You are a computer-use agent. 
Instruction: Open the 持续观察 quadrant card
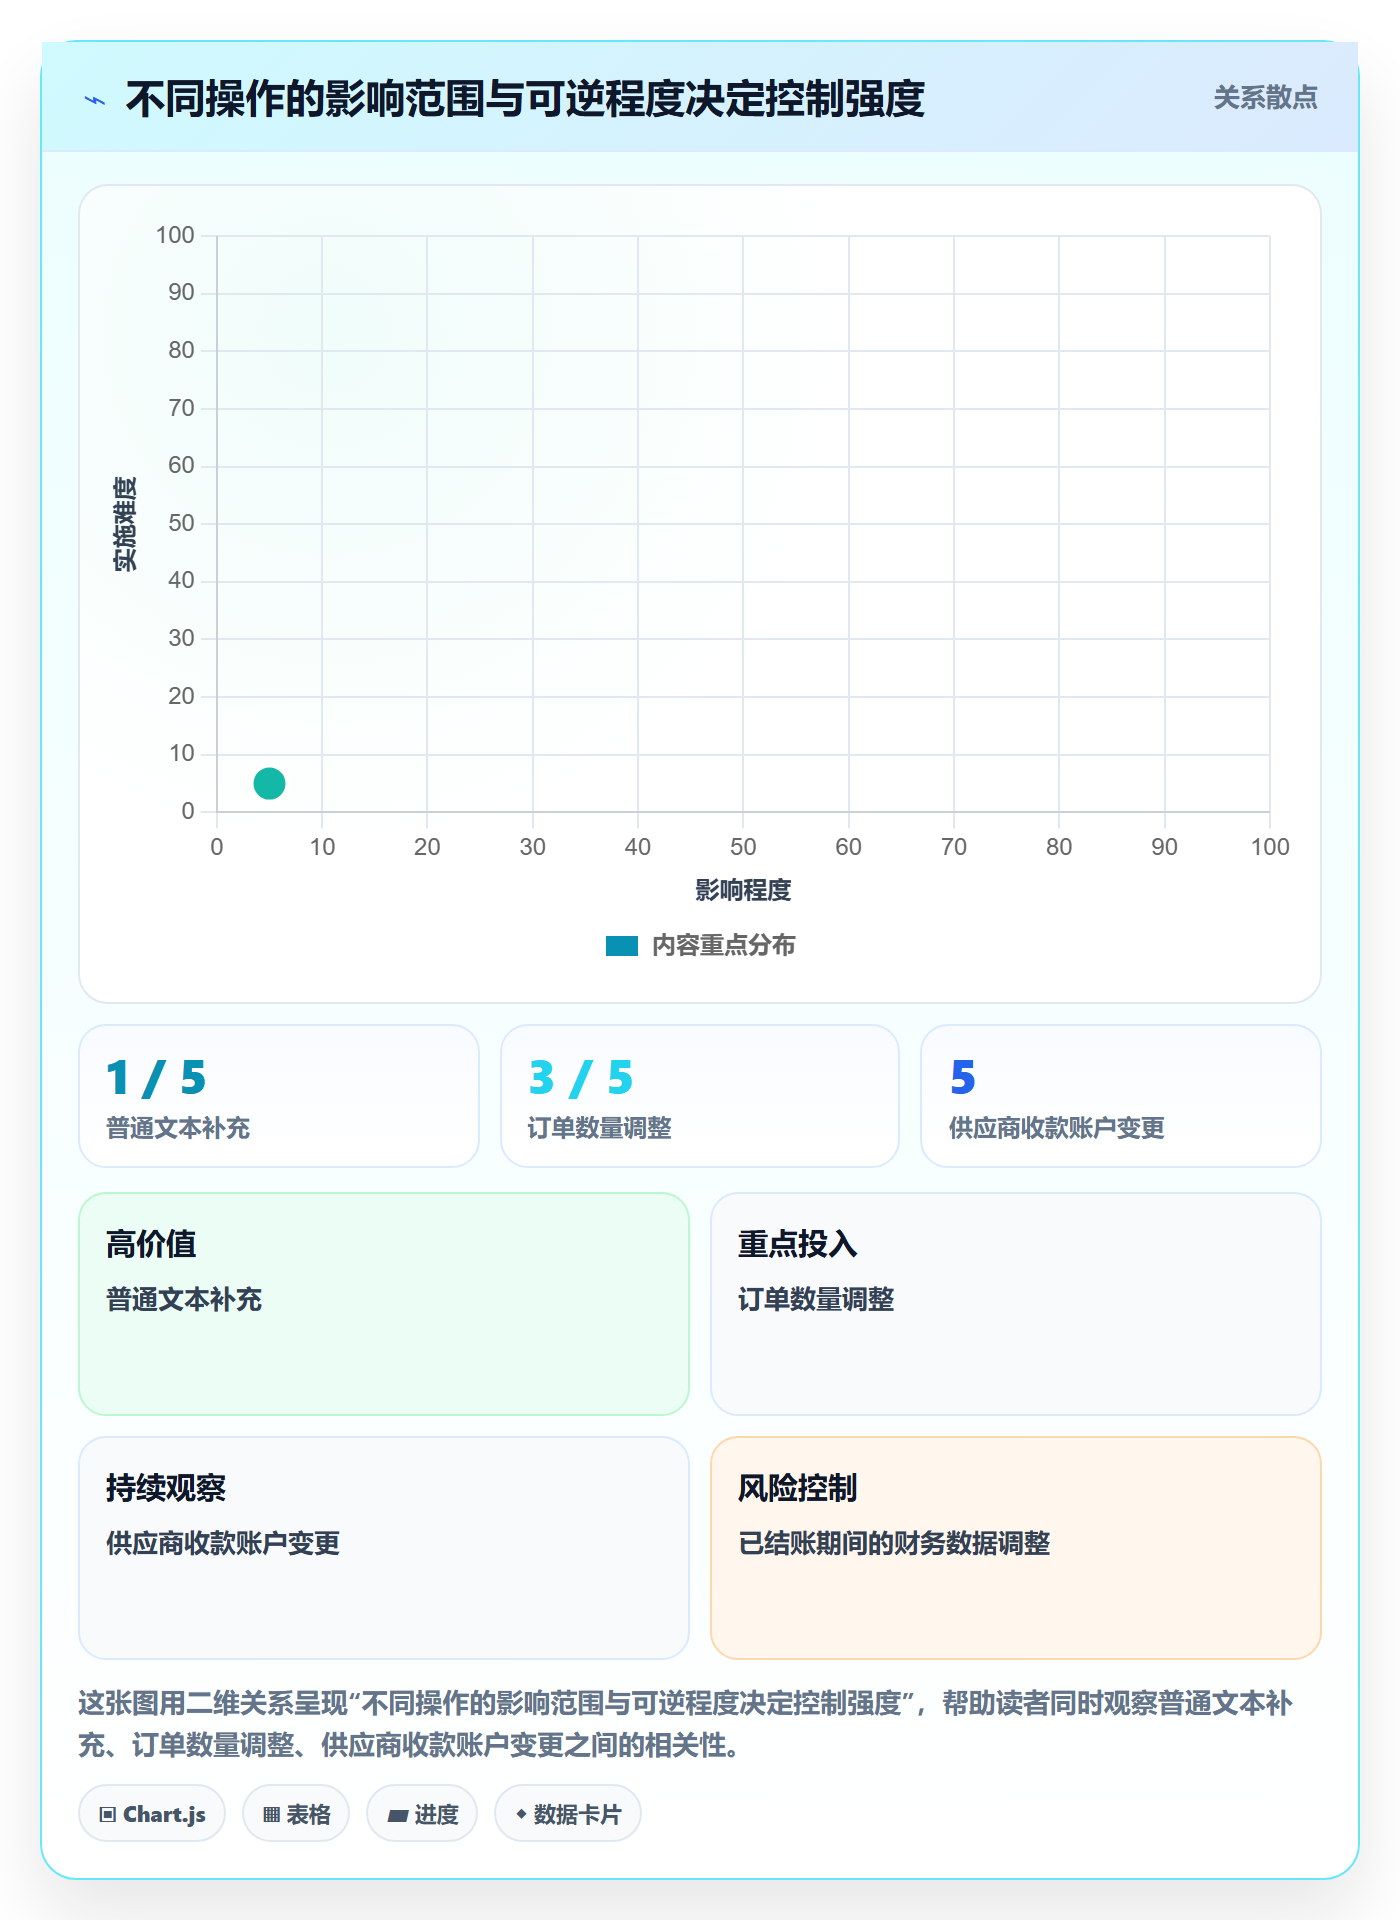(x=384, y=1548)
